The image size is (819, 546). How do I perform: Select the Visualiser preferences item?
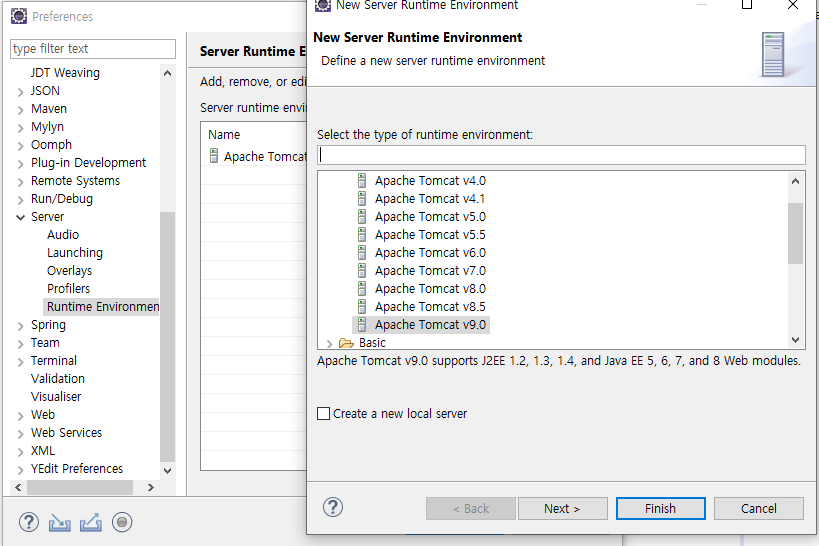56,397
